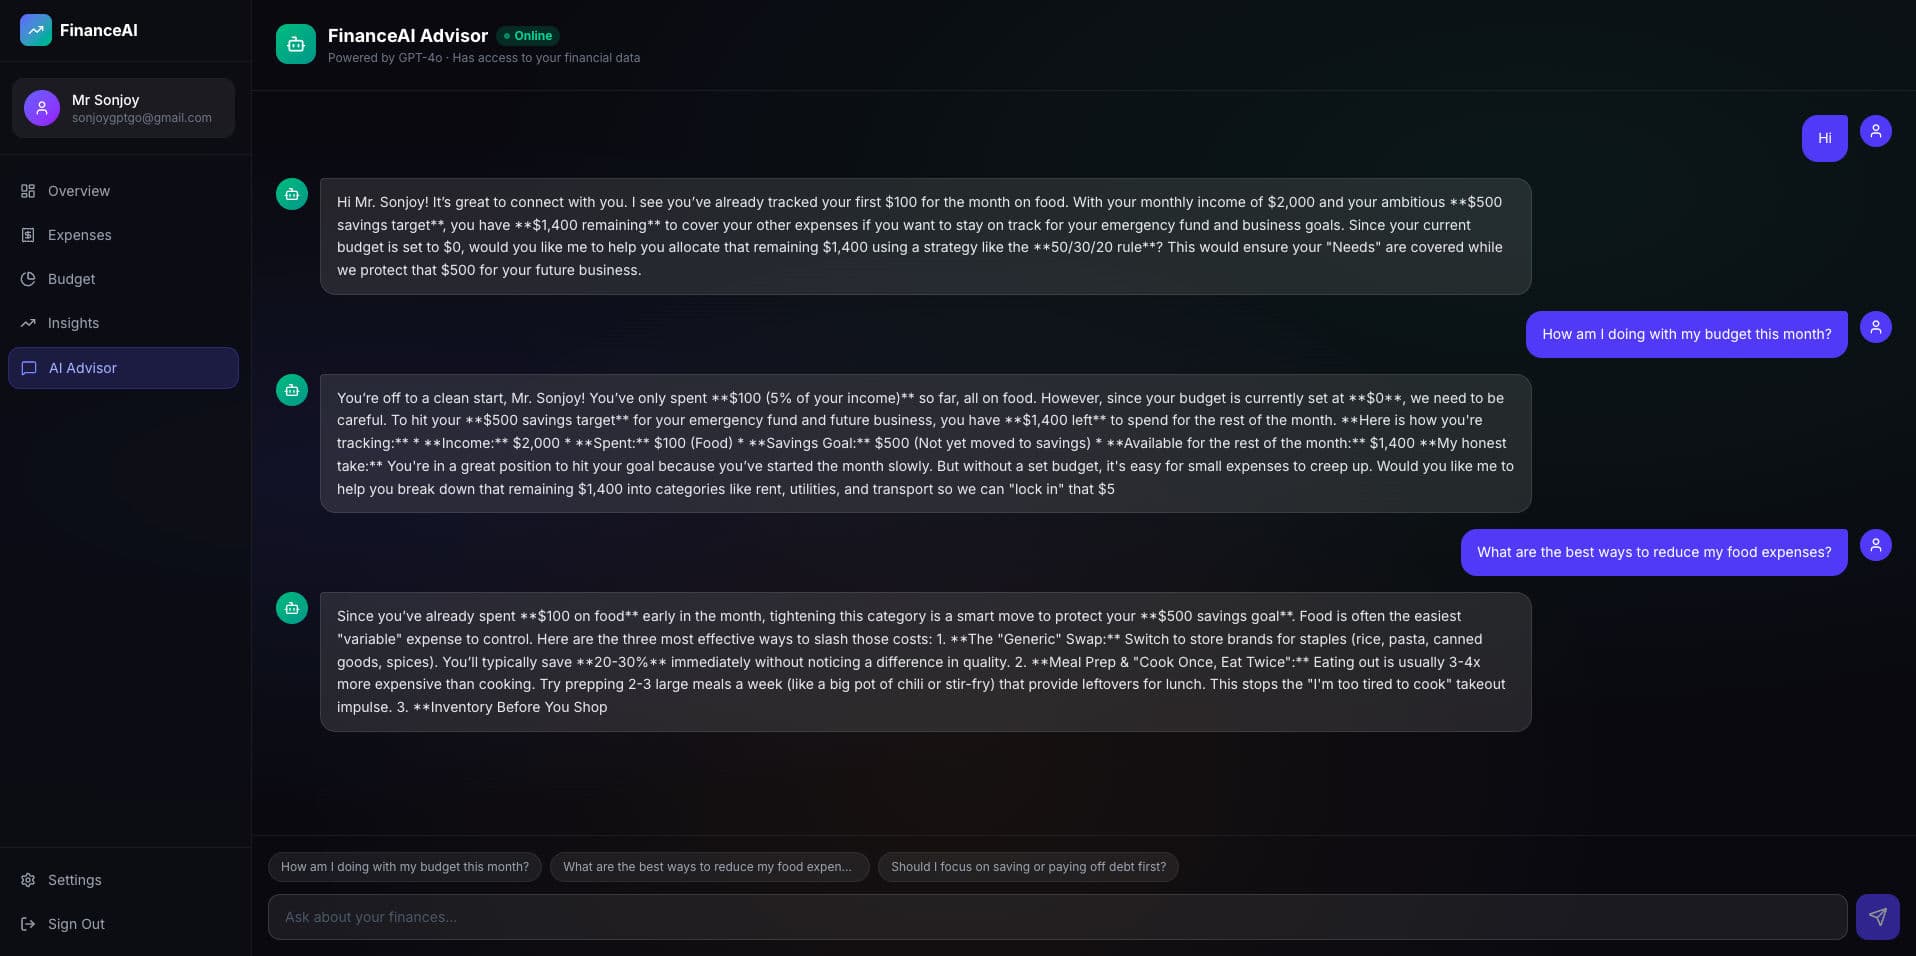Viewport: 1916px width, 956px height.
Task: Click the Overview grid icon
Action: click(x=28, y=191)
